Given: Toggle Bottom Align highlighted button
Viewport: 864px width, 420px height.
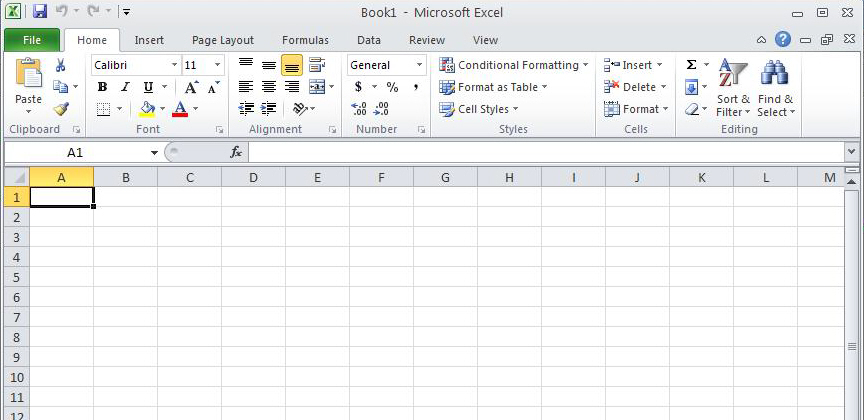Looking at the screenshot, I should [292, 65].
